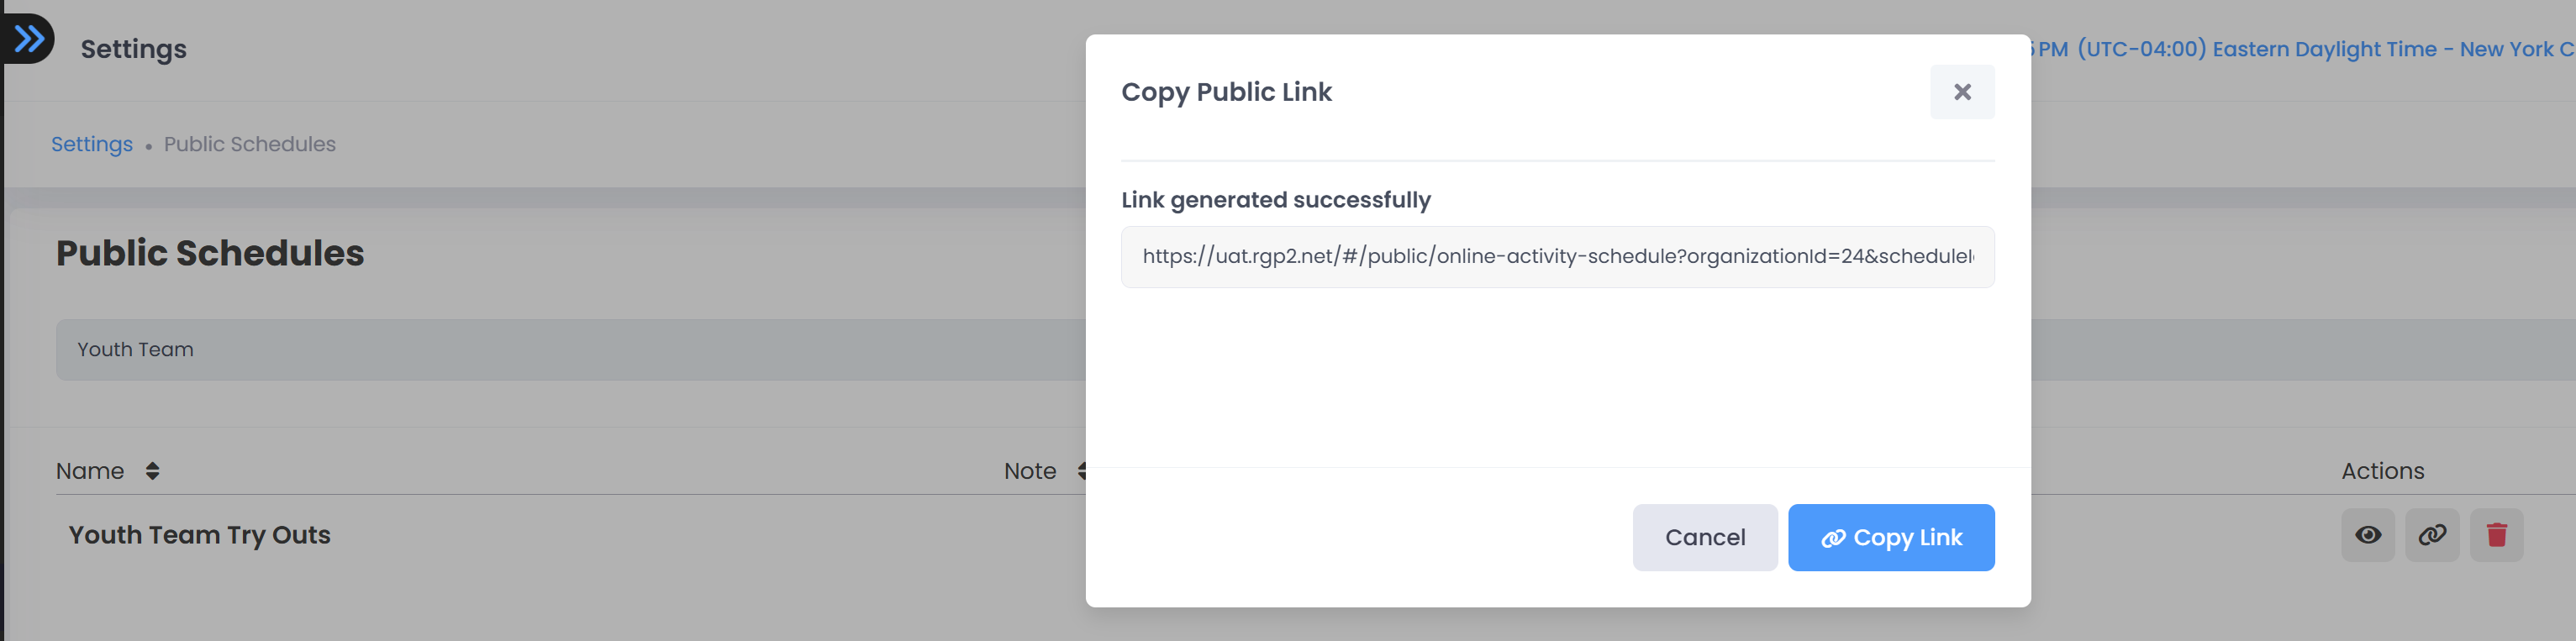Image resolution: width=2576 pixels, height=641 pixels.
Task: Open the Youth Team selector box
Action: 570,350
